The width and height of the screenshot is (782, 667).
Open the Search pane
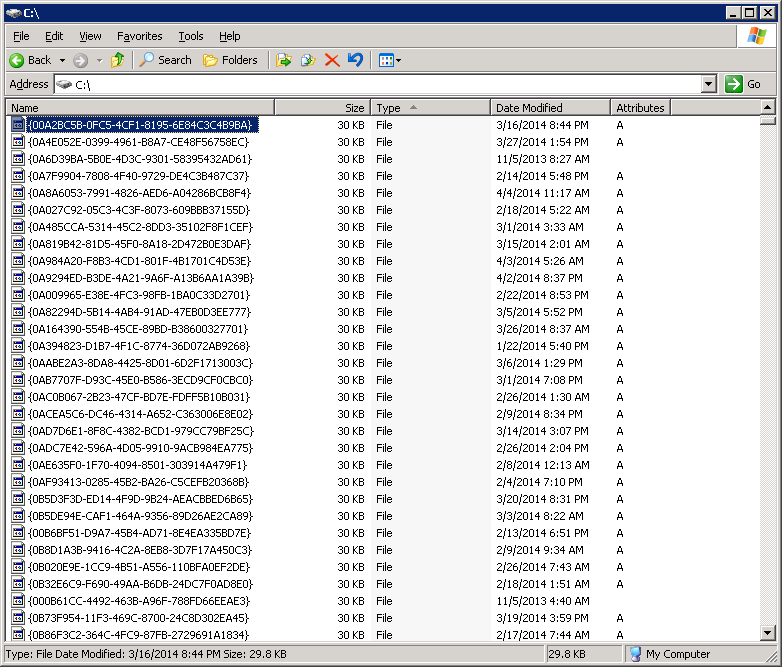pyautogui.click(x=165, y=60)
